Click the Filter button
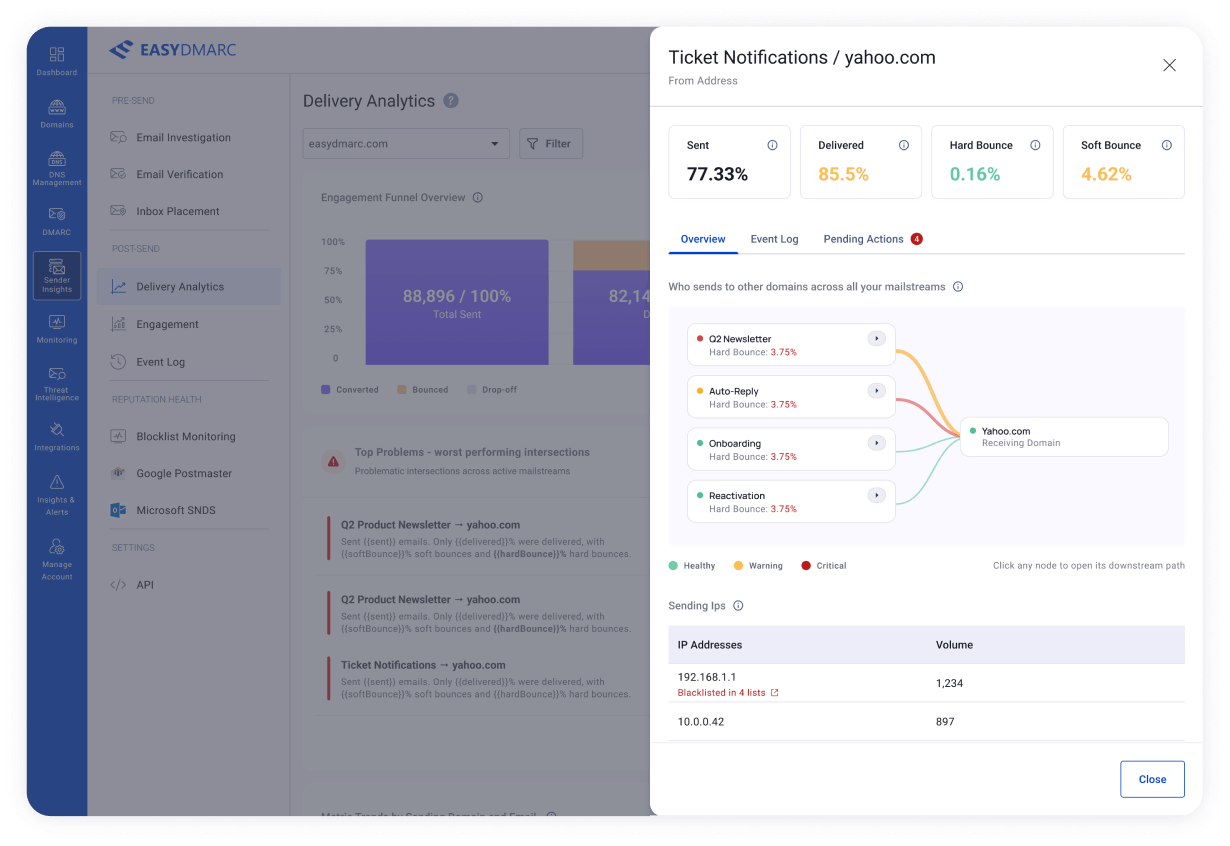The width and height of the screenshot is (1230, 846). 550,143
